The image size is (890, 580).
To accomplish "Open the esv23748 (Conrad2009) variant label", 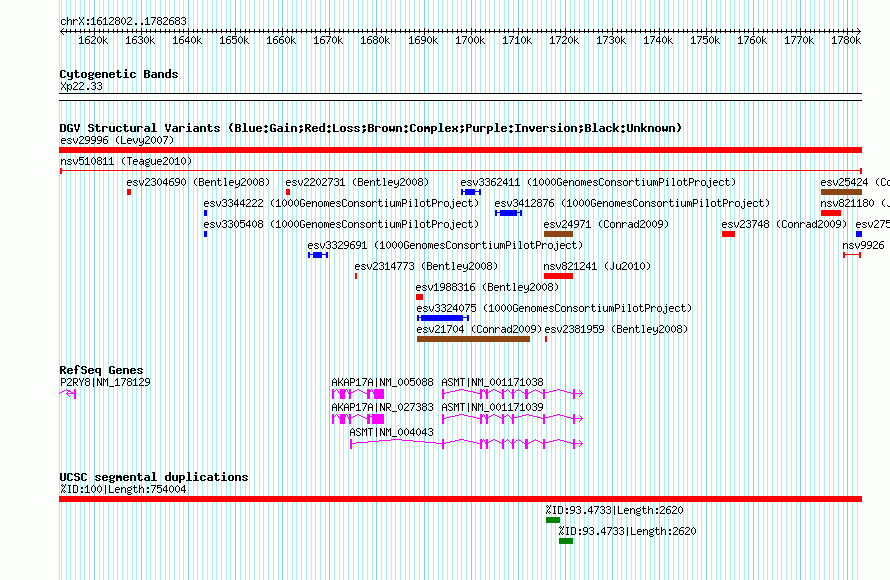I will pos(784,224).
